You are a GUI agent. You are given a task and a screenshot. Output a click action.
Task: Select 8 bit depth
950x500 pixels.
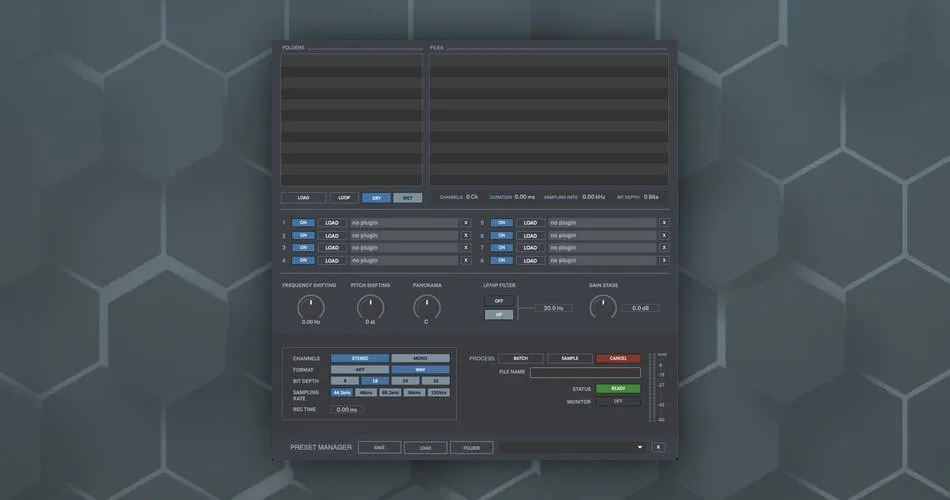pos(345,381)
